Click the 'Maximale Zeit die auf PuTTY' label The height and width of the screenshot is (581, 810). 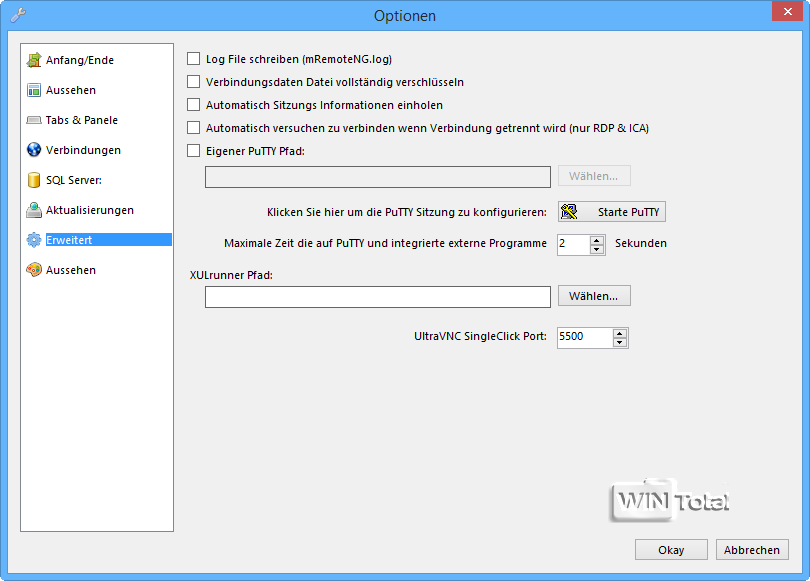(385, 243)
